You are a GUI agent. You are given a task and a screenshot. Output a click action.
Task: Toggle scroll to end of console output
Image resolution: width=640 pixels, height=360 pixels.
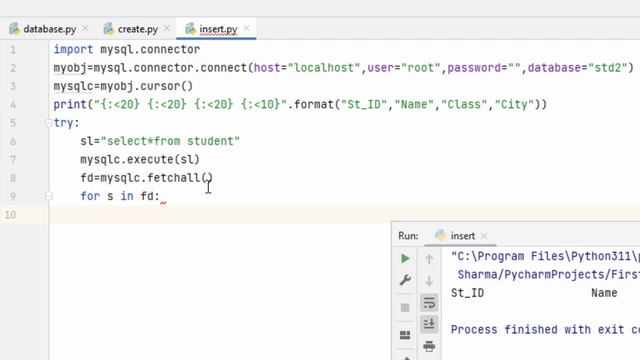point(429,324)
